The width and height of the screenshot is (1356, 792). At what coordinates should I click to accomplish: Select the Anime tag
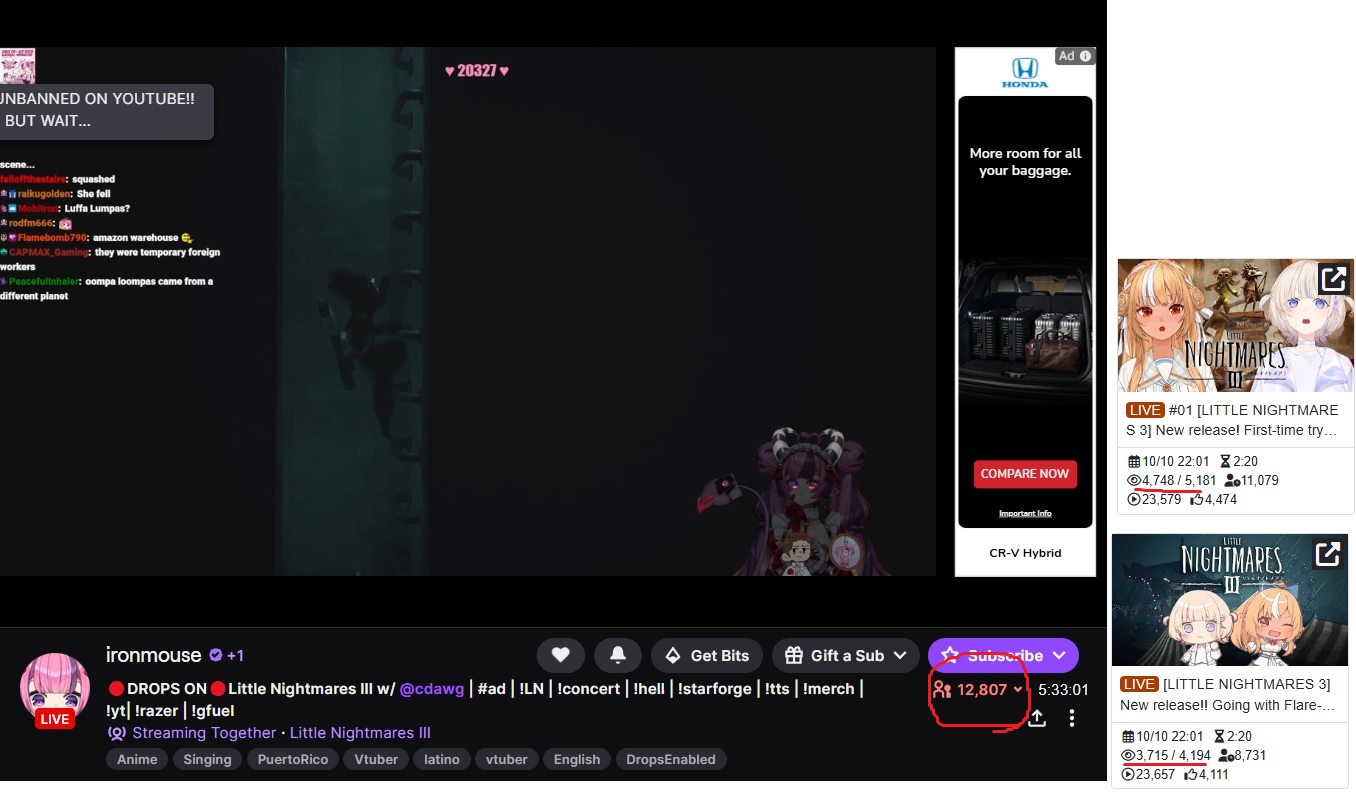137,759
